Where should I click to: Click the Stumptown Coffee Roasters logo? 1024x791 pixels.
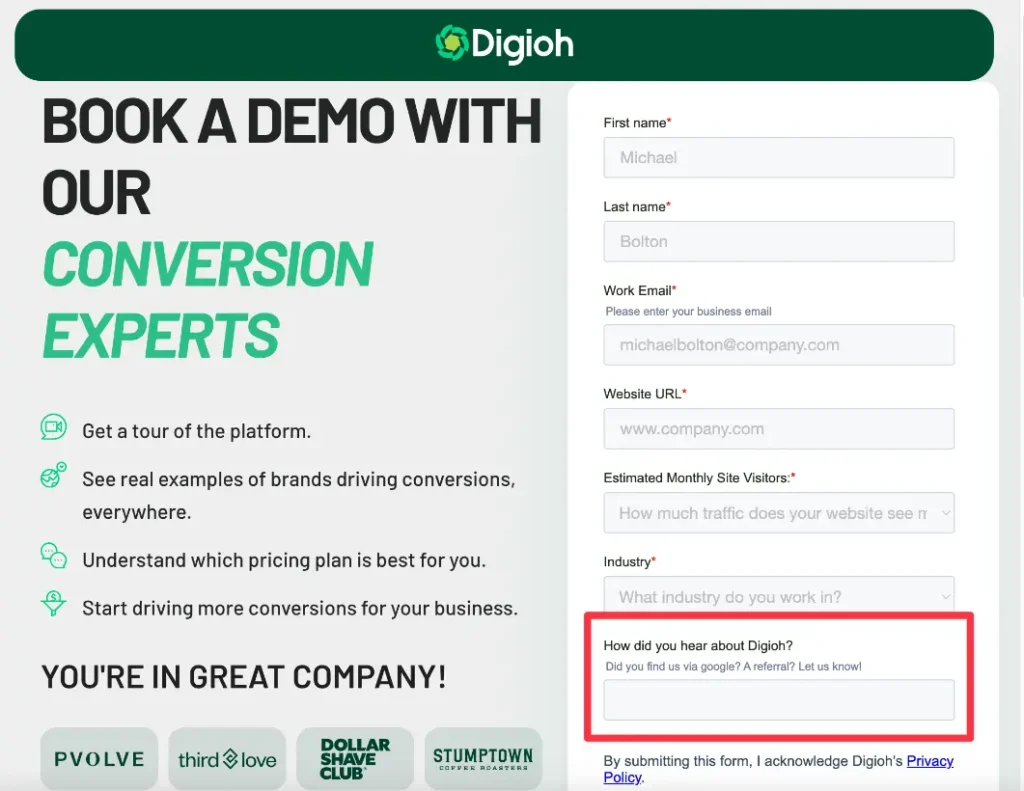coord(483,759)
